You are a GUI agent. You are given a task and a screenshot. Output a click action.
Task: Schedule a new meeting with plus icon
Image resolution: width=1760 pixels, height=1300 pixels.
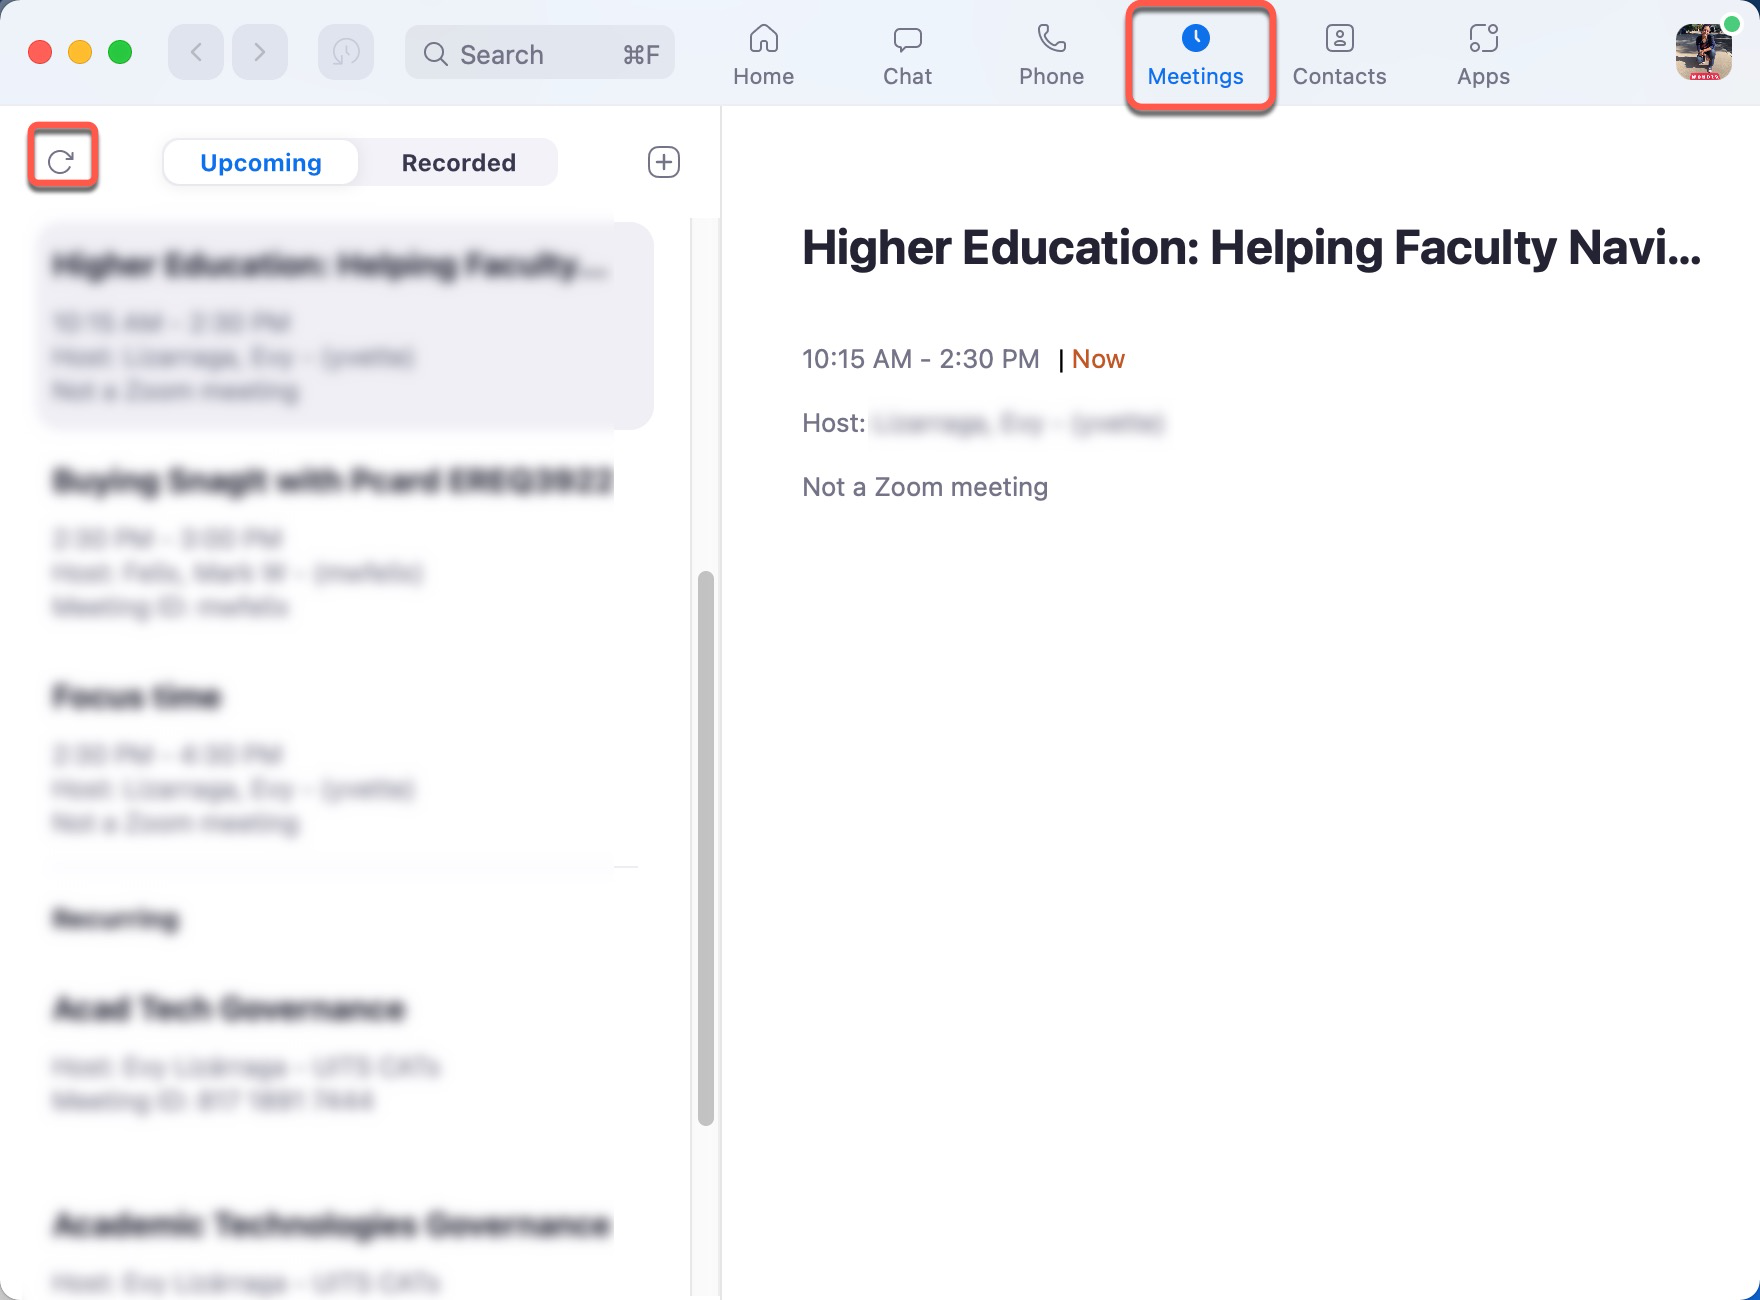click(x=664, y=162)
